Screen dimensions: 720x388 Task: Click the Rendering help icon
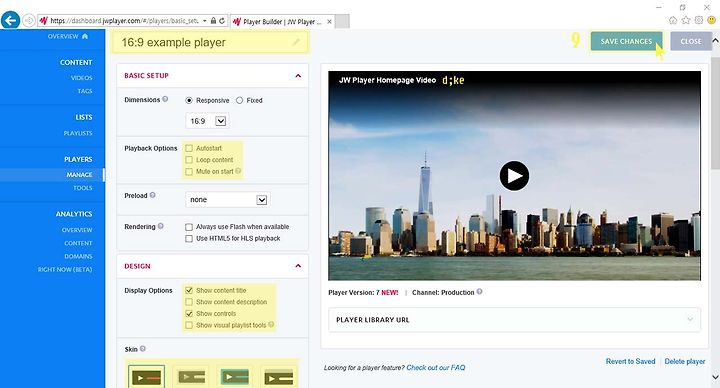161,226
